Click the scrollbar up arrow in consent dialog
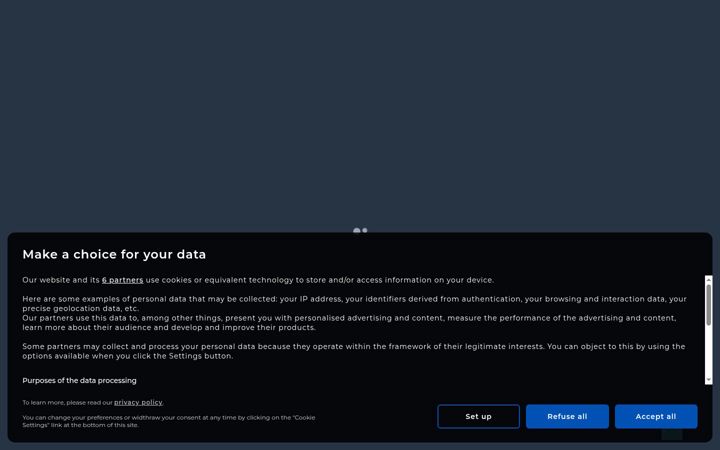720x450 pixels. point(709,279)
